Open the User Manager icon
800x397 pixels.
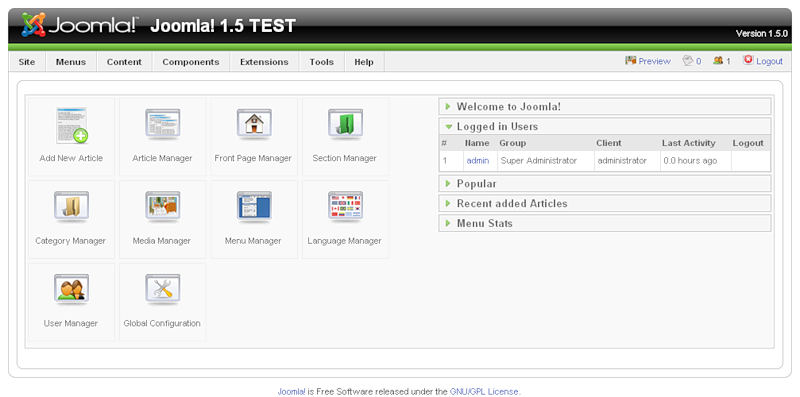coord(71,289)
